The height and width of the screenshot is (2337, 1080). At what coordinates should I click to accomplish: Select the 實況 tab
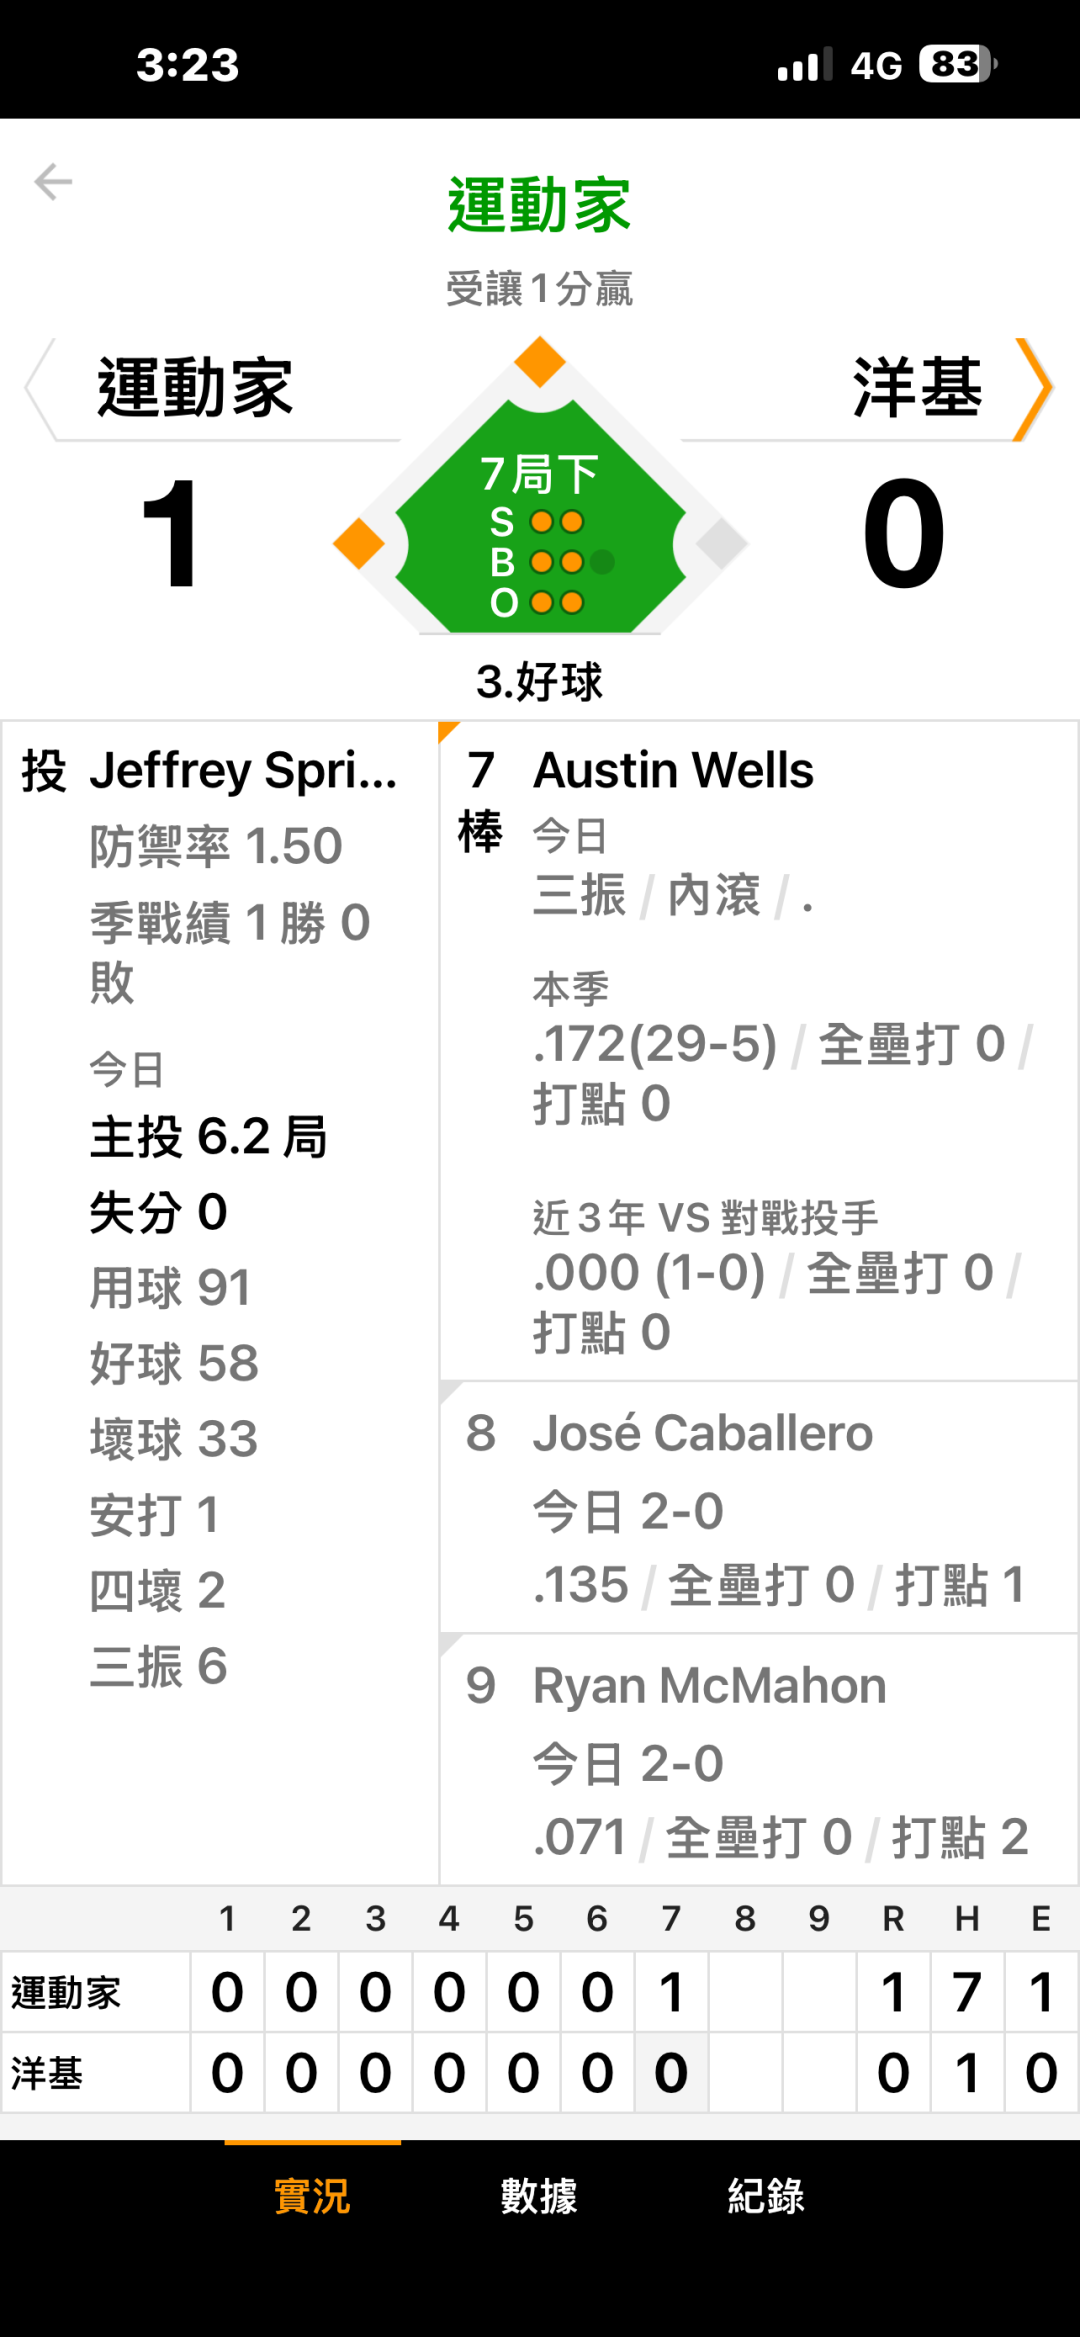pos(312,2197)
